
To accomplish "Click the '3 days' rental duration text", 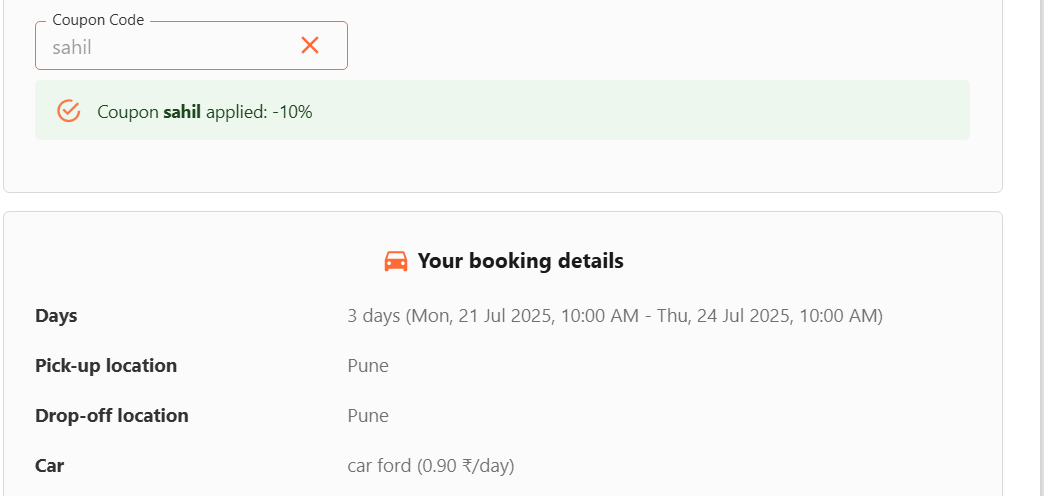I will pyautogui.click(x=374, y=316).
